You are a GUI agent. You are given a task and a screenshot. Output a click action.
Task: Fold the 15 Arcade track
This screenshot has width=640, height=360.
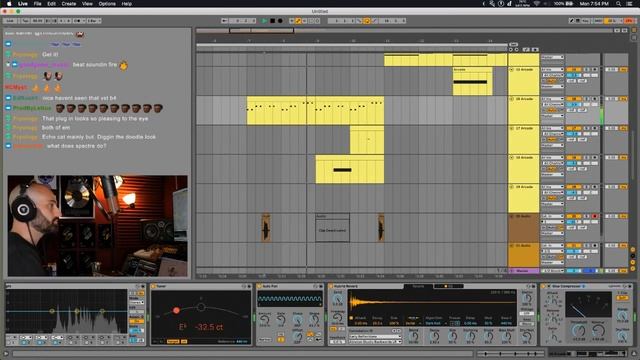(512, 70)
